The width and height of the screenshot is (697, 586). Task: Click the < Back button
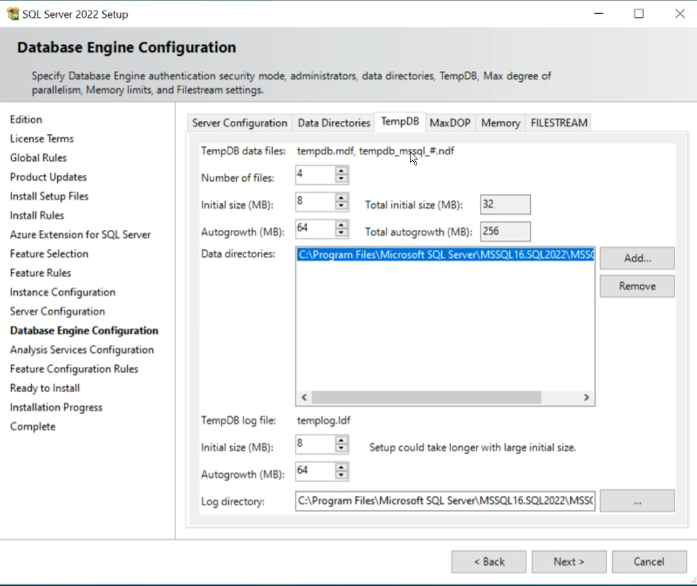(489, 562)
